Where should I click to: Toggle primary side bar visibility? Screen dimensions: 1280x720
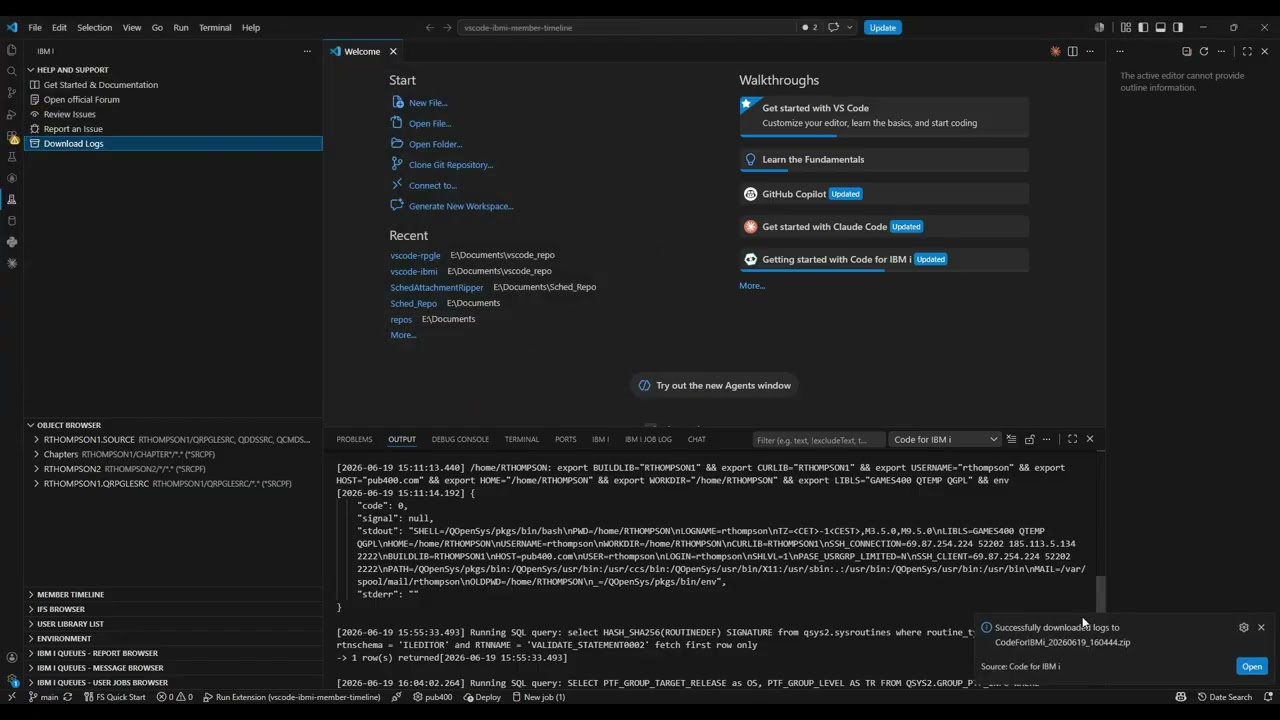(1143, 28)
